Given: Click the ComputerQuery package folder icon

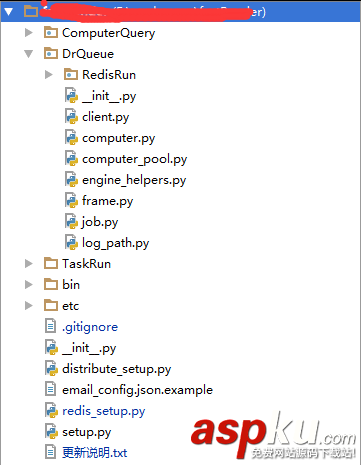Looking at the screenshot, I should click(51, 33).
